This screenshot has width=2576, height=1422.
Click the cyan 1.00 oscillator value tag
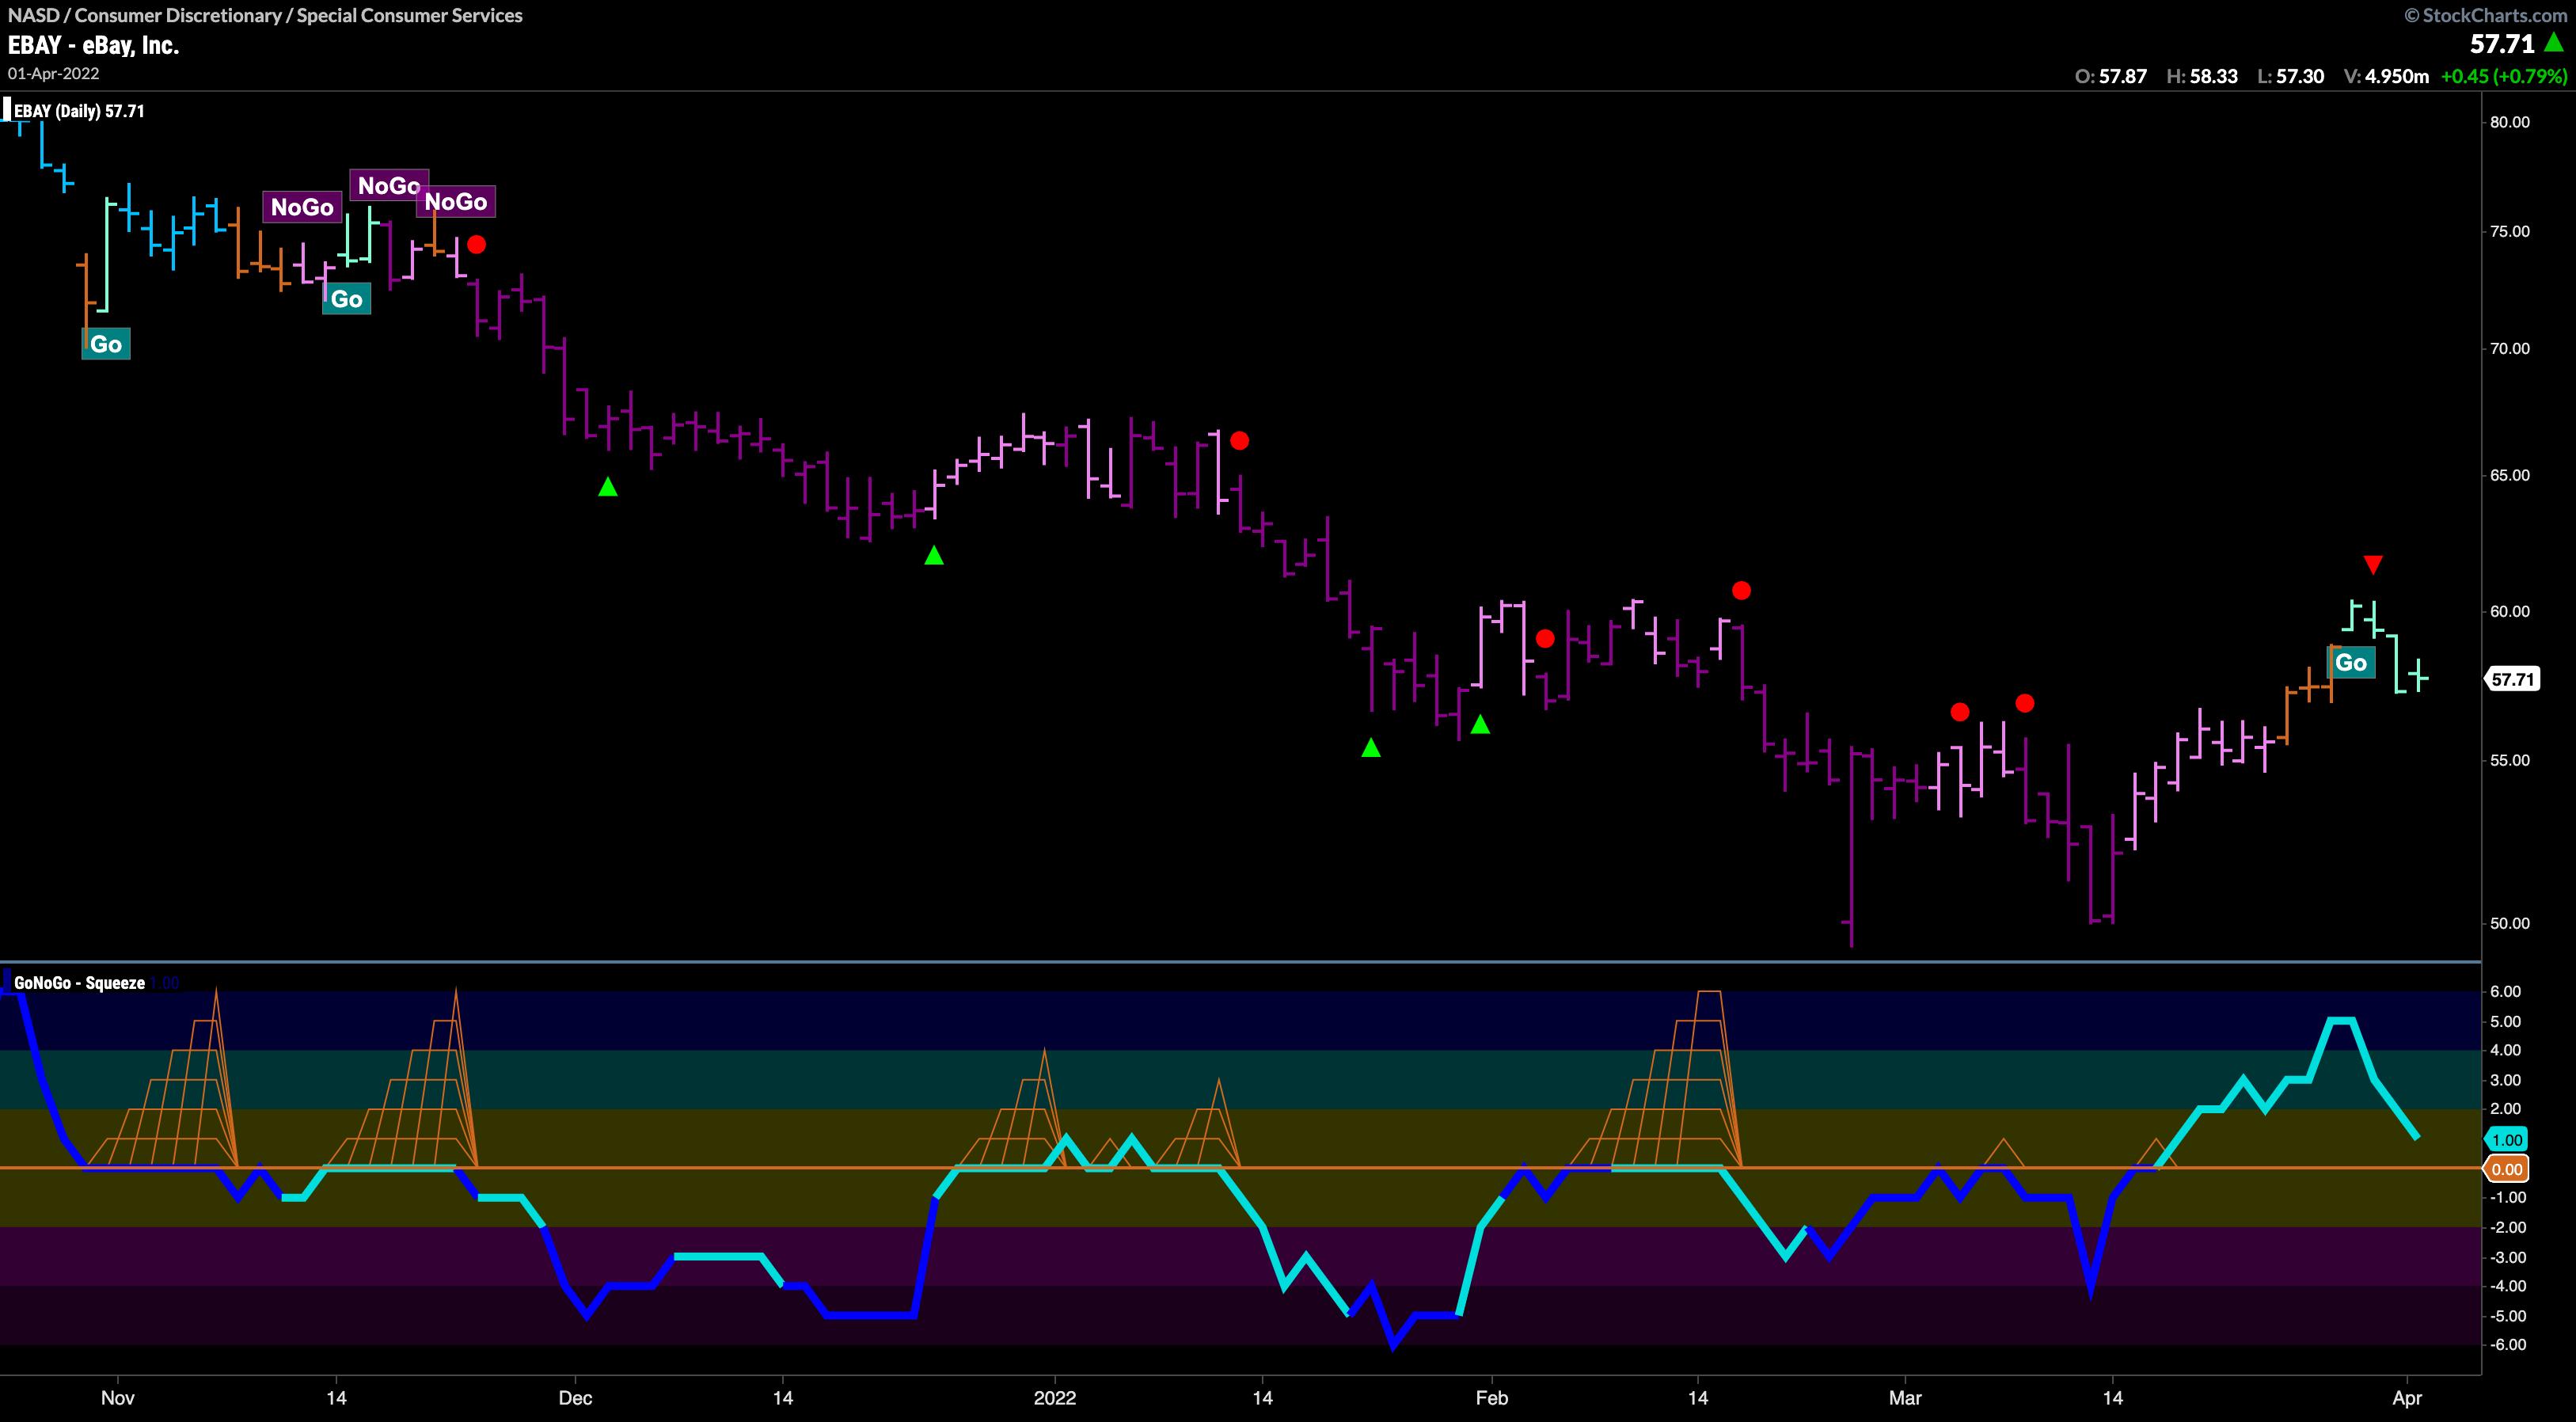click(x=2507, y=1140)
